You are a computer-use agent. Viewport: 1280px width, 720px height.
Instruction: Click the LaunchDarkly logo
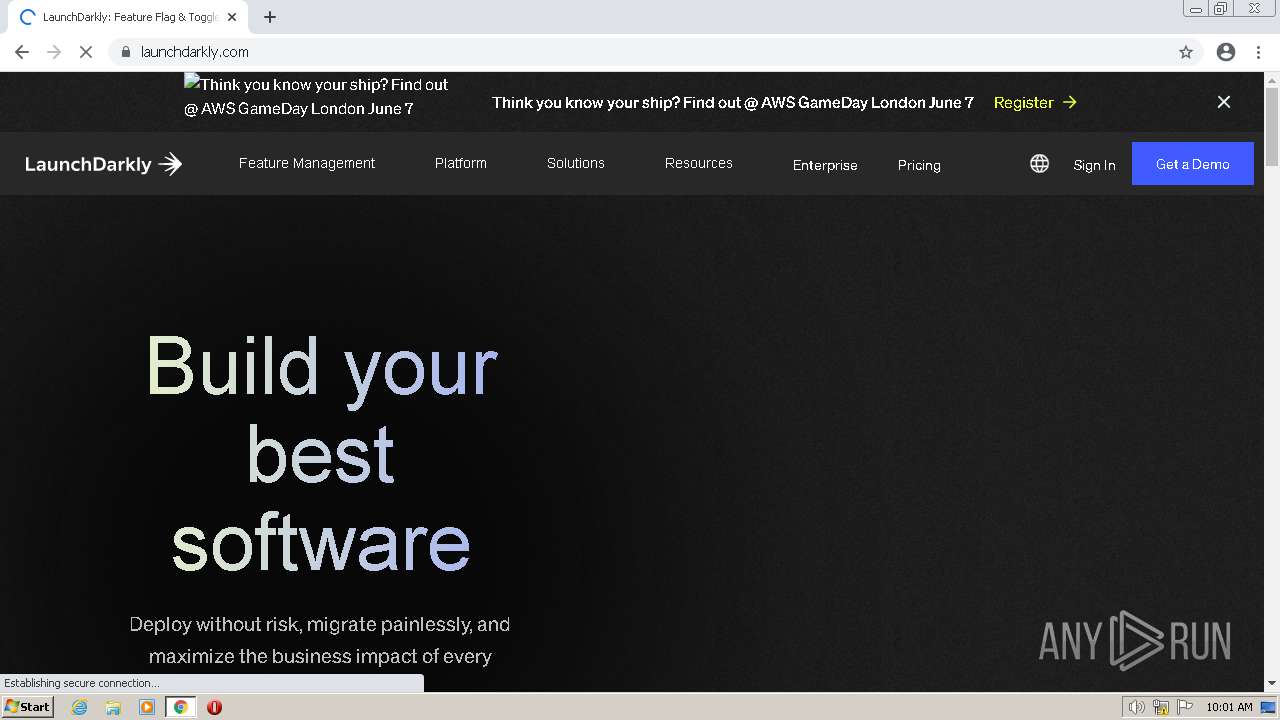[104, 164]
